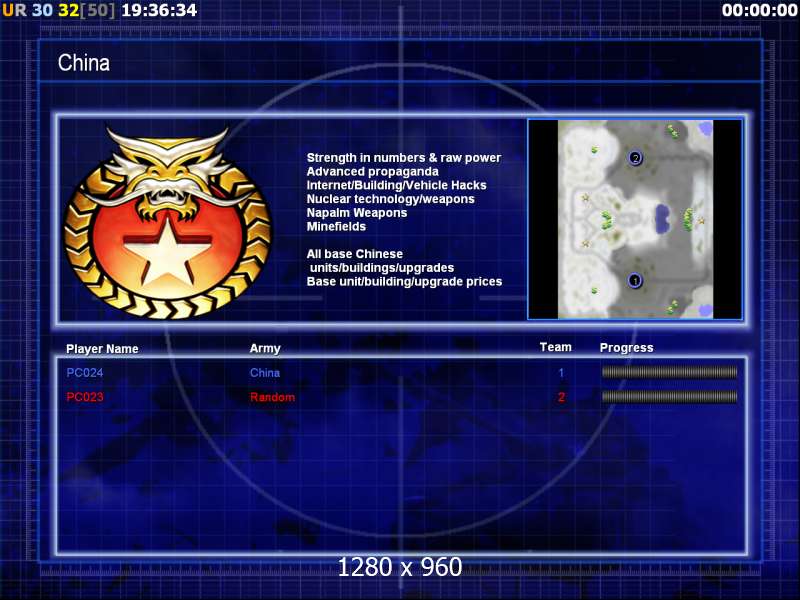The height and width of the screenshot is (600, 800).
Task: Click the 00:00:00 timer at top right
Action: 760,10
